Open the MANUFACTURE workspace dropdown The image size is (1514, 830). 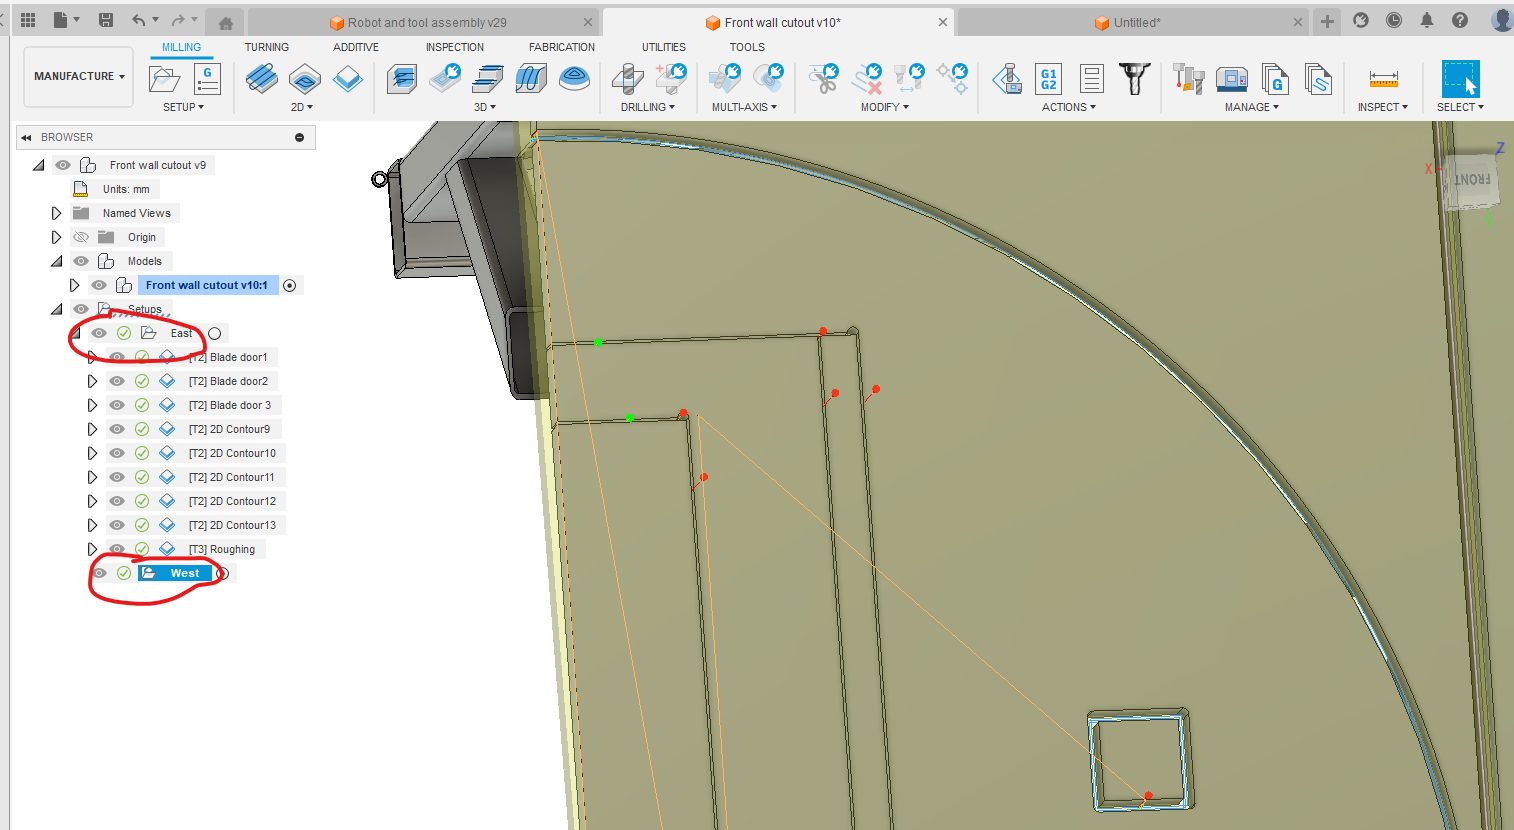point(79,76)
